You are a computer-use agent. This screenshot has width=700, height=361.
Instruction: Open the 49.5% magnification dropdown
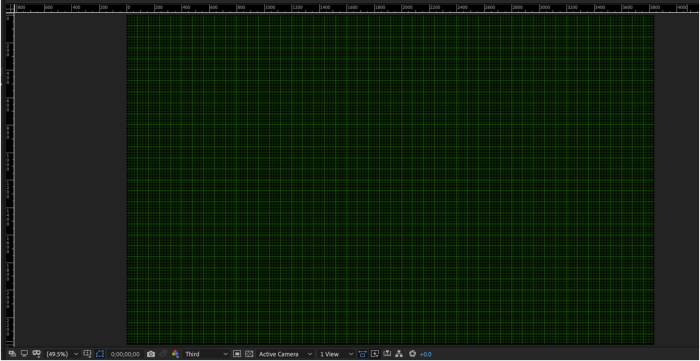62,354
